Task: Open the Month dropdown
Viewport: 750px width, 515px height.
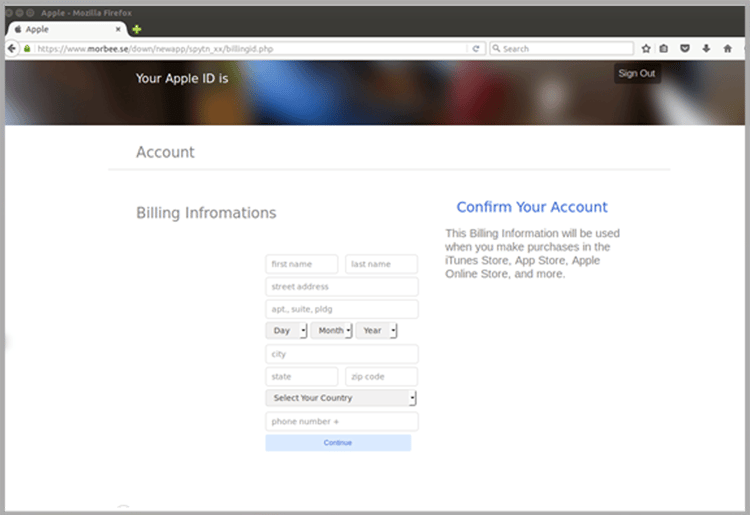Action: pyautogui.click(x=331, y=330)
